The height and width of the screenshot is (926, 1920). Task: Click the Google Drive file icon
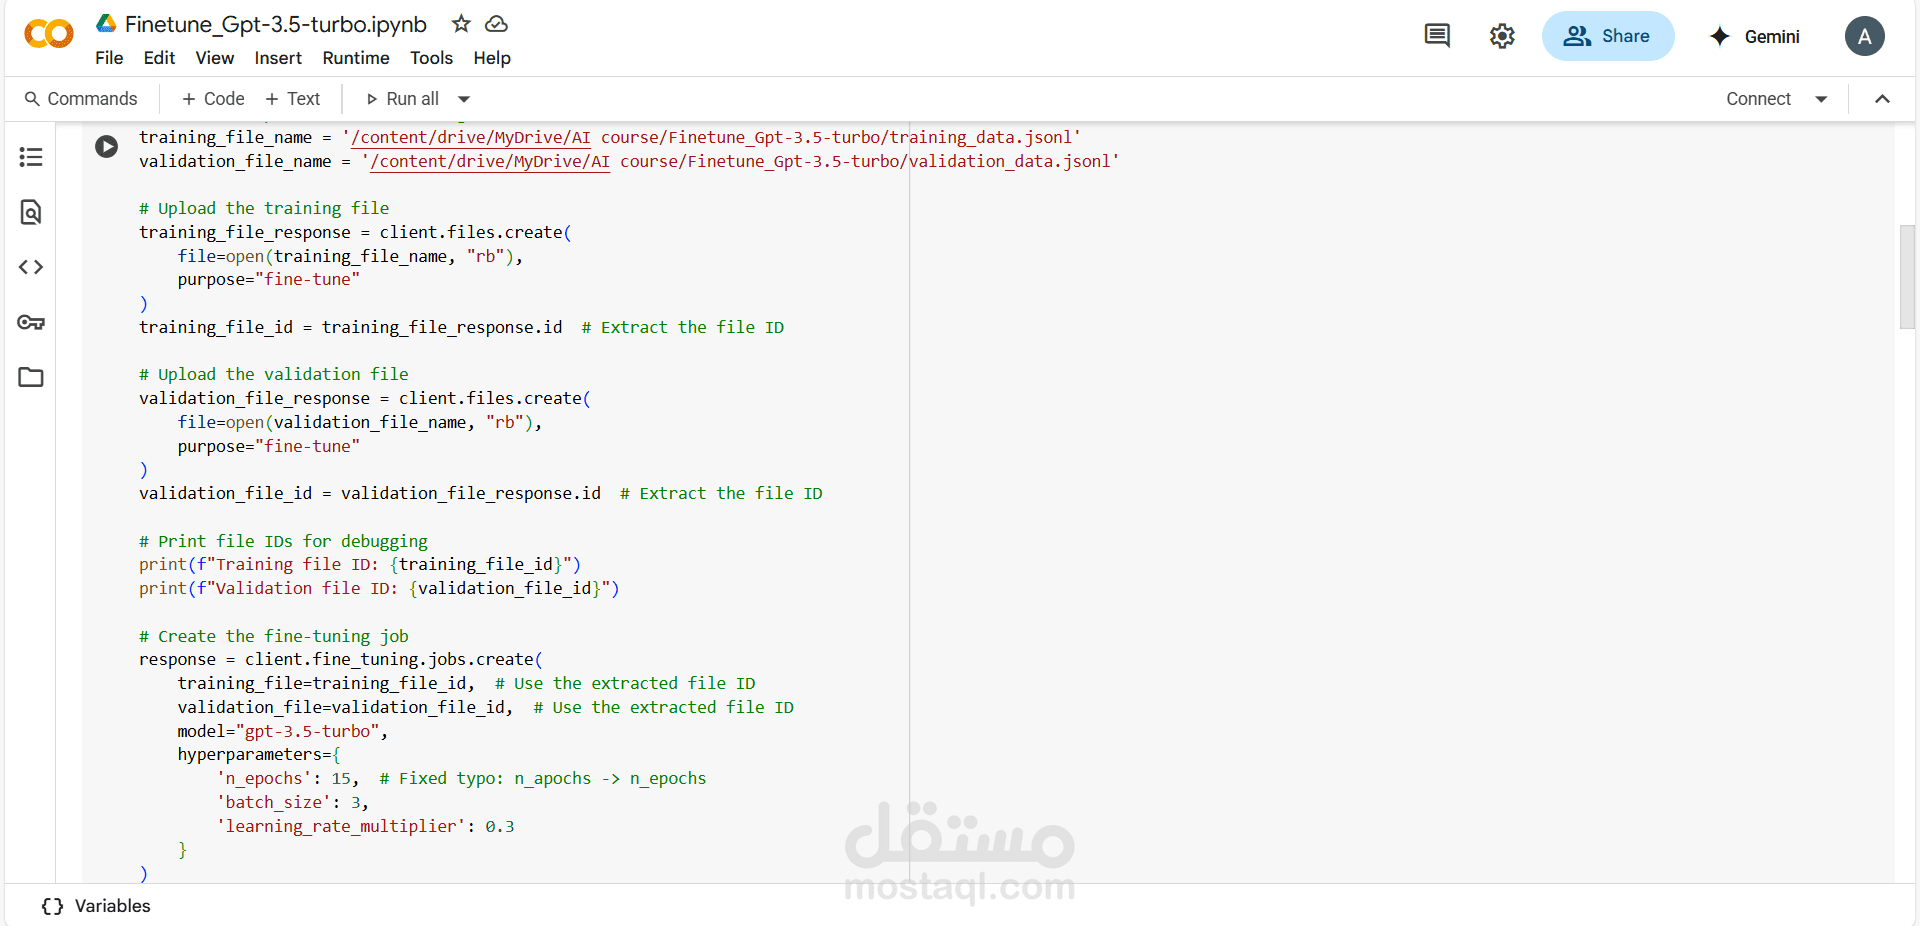106,23
